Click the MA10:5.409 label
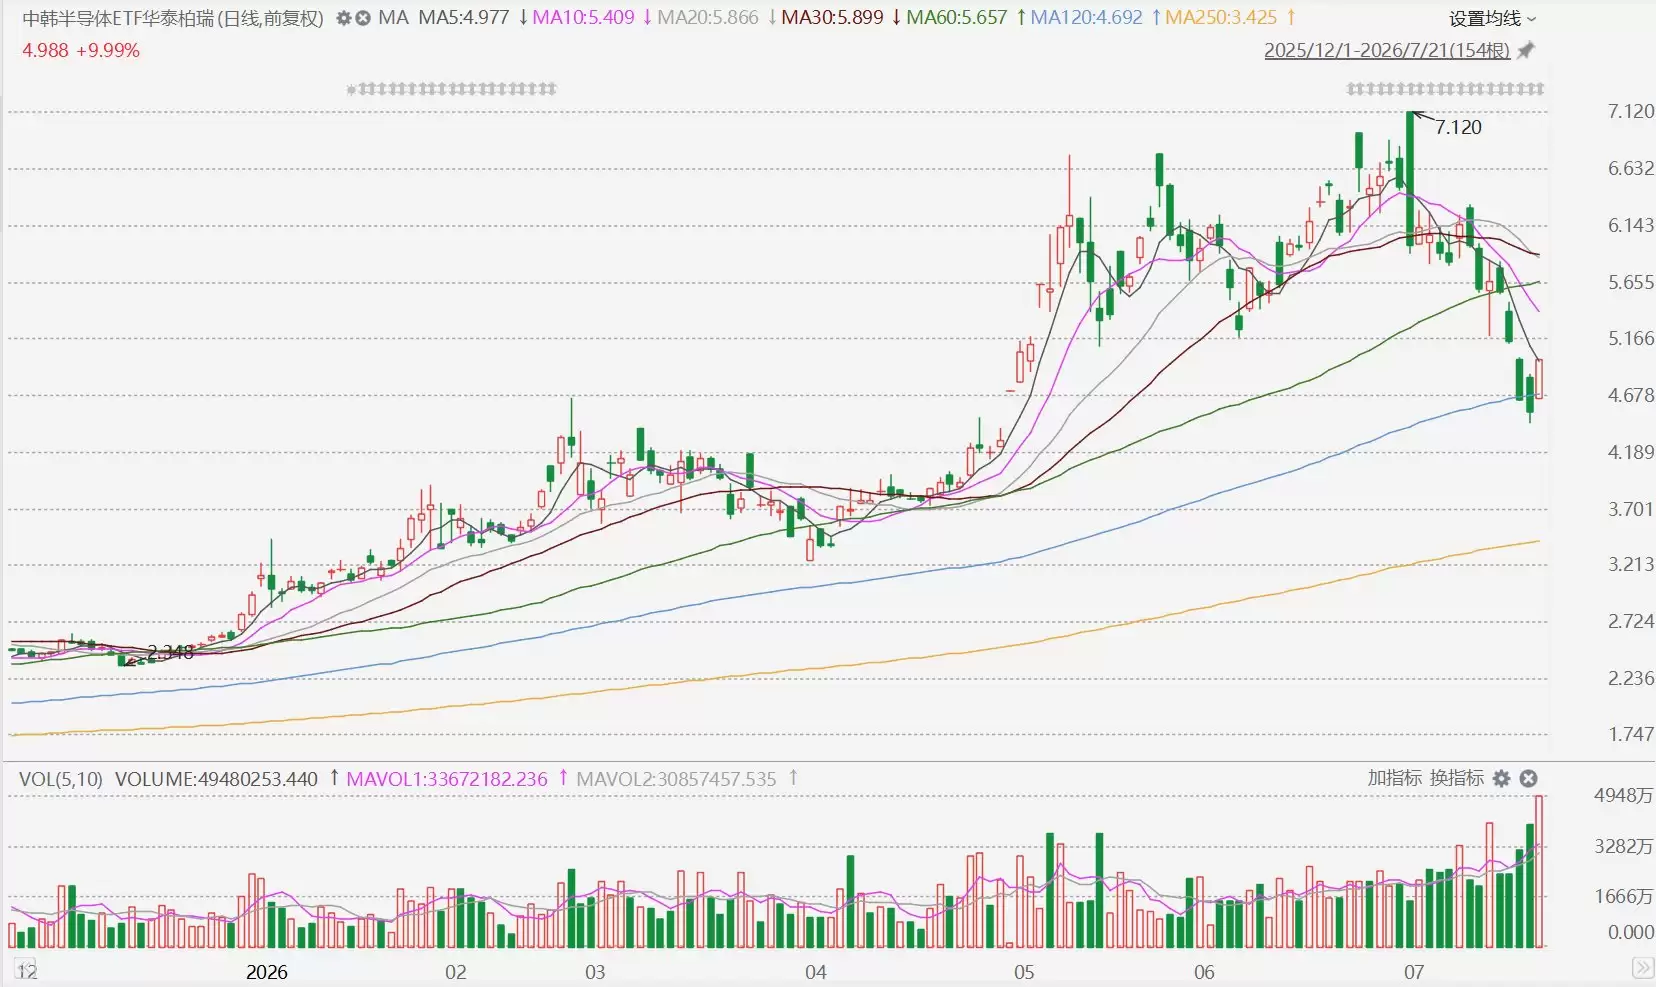Image resolution: width=1656 pixels, height=987 pixels. tap(583, 18)
